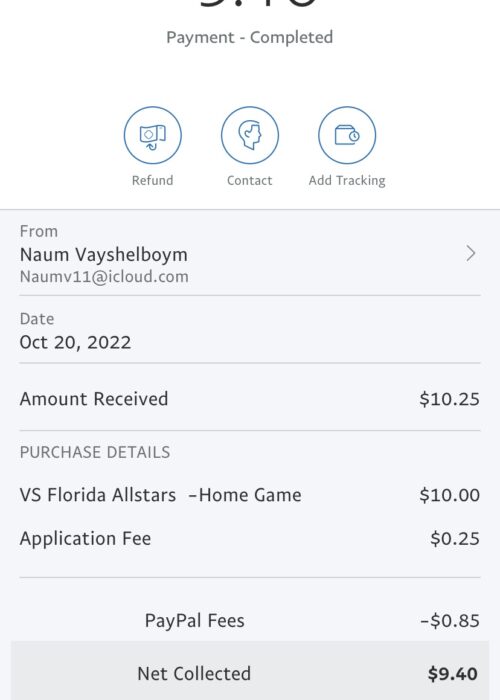Select the Amount Received label

[94, 399]
